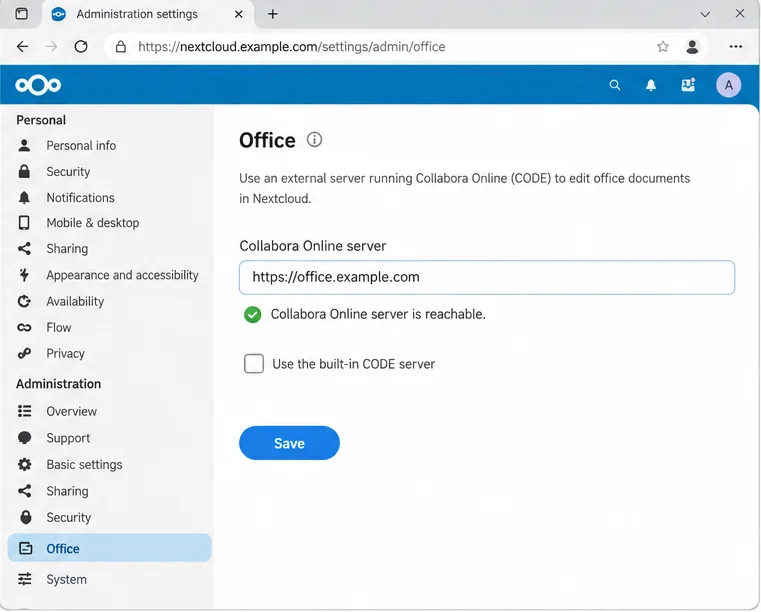Click the bell icon beside Notifications
The image size is (761, 612).
(x=24, y=198)
